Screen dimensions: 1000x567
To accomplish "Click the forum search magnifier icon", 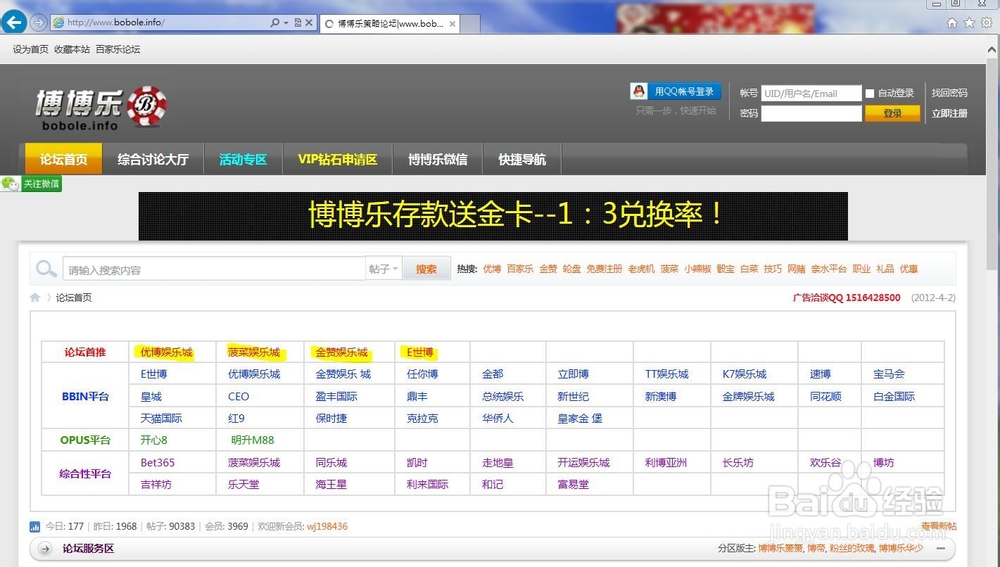I will [x=46, y=269].
